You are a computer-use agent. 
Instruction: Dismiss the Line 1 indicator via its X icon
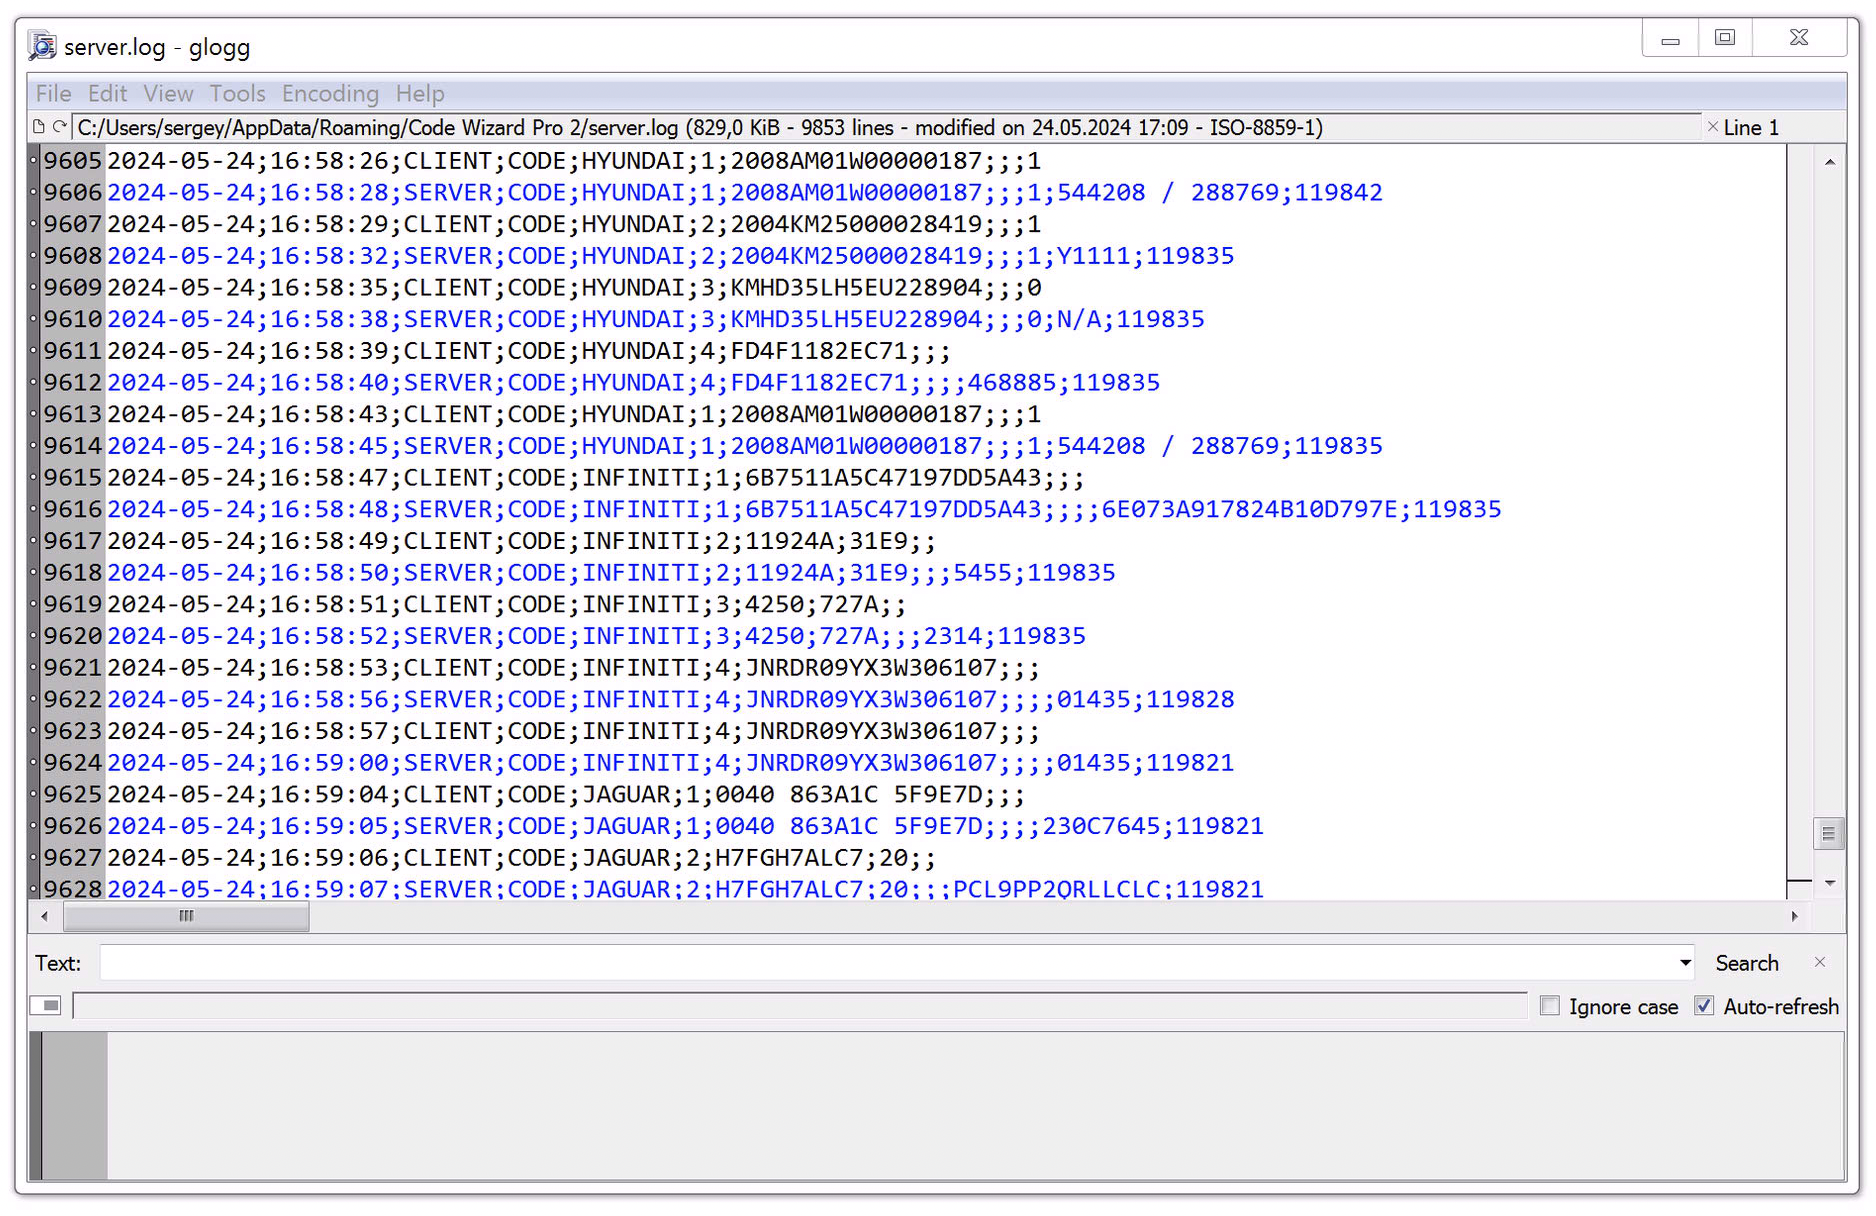click(1712, 127)
